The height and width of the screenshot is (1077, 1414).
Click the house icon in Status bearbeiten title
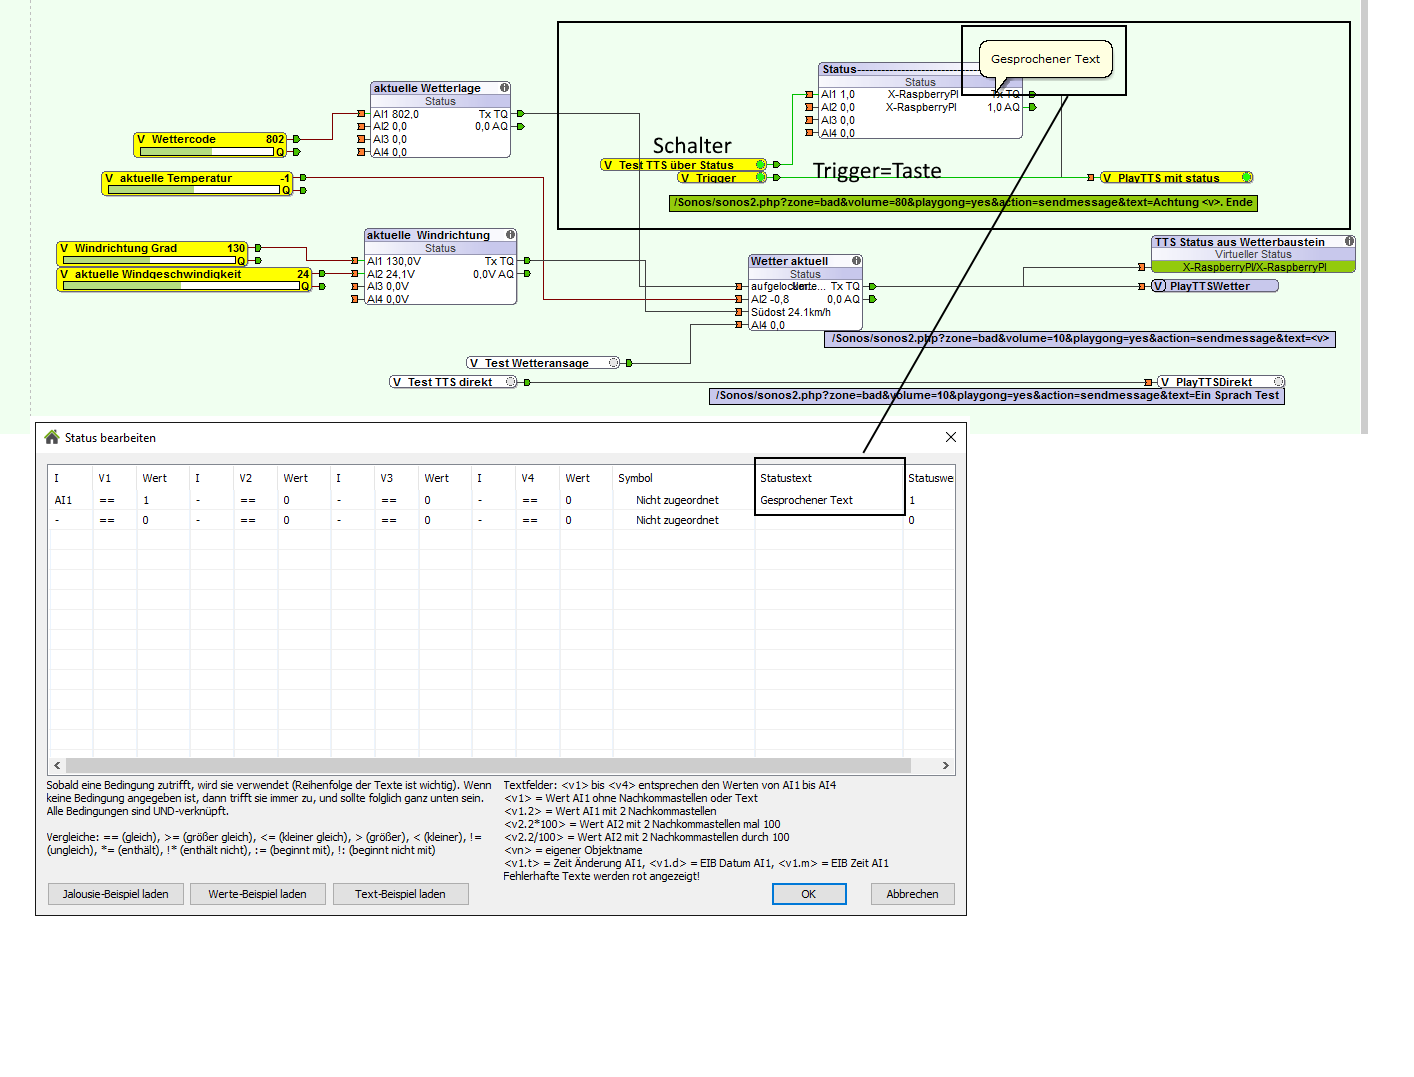pos(52,437)
